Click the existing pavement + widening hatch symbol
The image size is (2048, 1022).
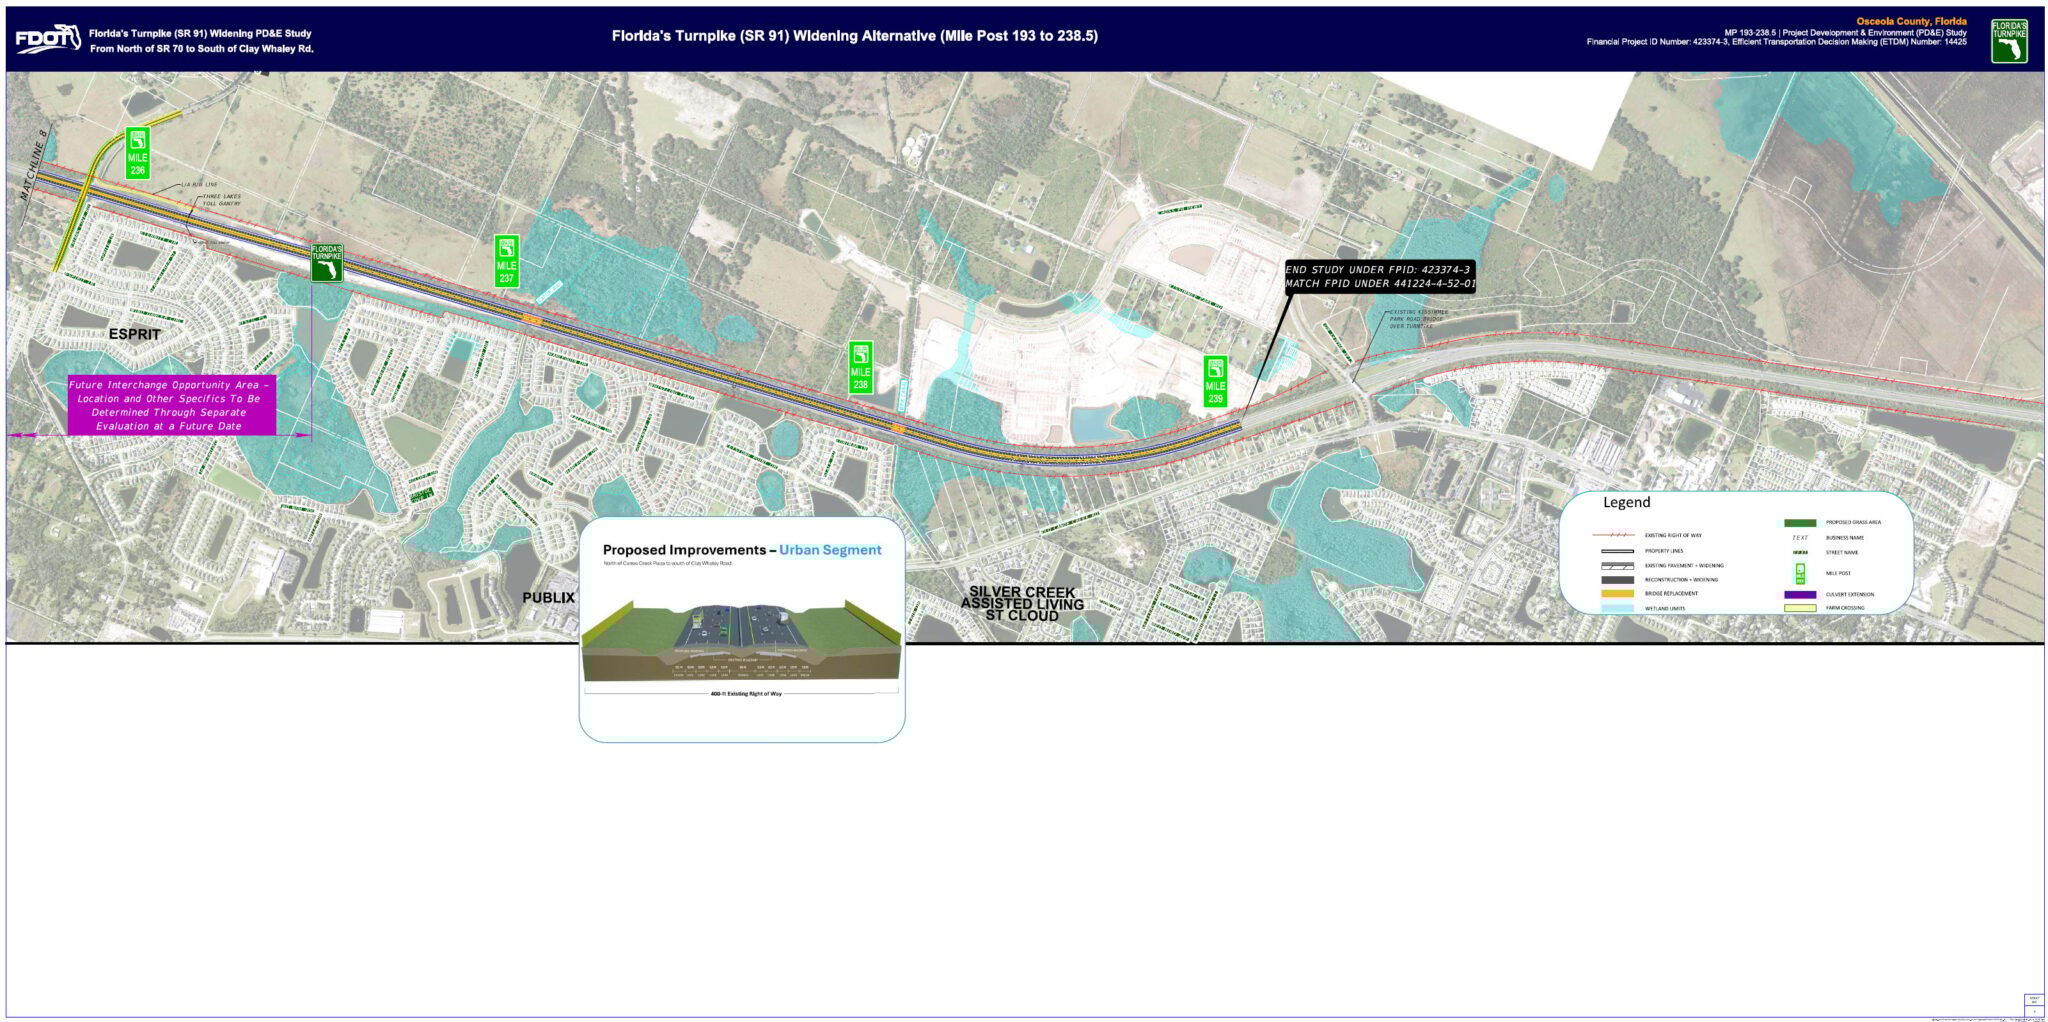click(x=1617, y=566)
